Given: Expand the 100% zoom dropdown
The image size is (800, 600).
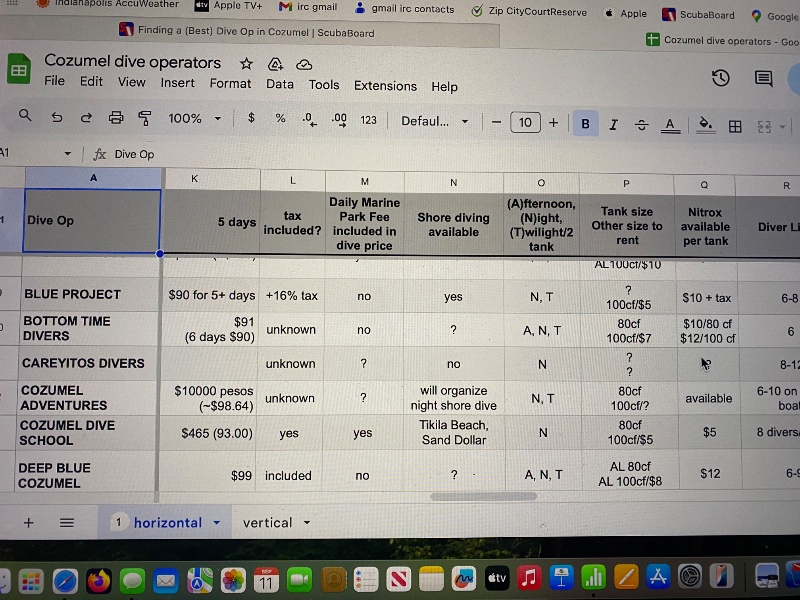Looking at the screenshot, I should point(195,118).
